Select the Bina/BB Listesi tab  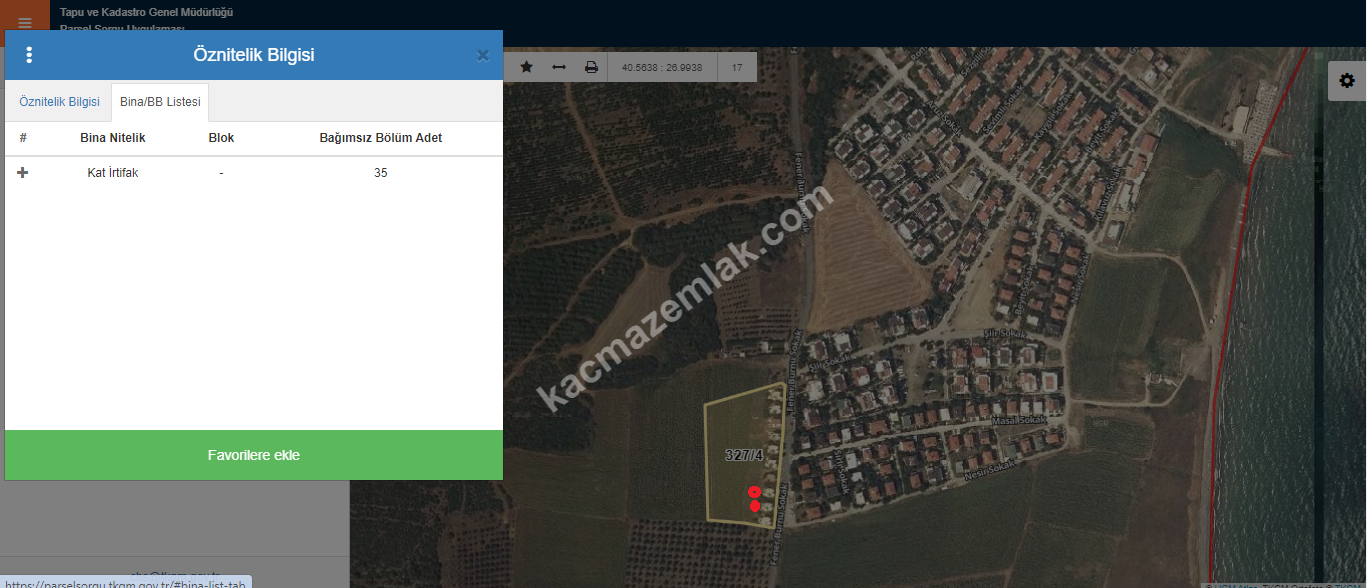pyautogui.click(x=160, y=102)
